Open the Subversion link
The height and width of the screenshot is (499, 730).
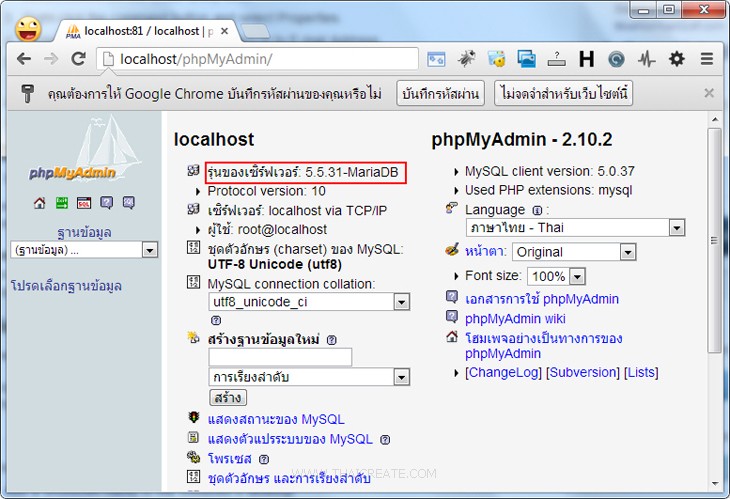583,372
